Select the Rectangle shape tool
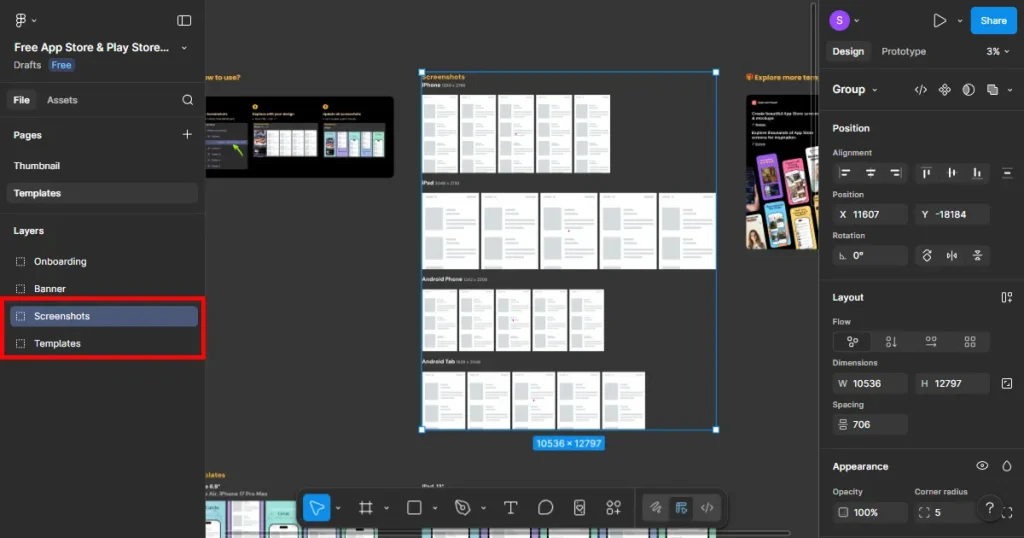This screenshot has width=1024, height=538. coord(414,508)
